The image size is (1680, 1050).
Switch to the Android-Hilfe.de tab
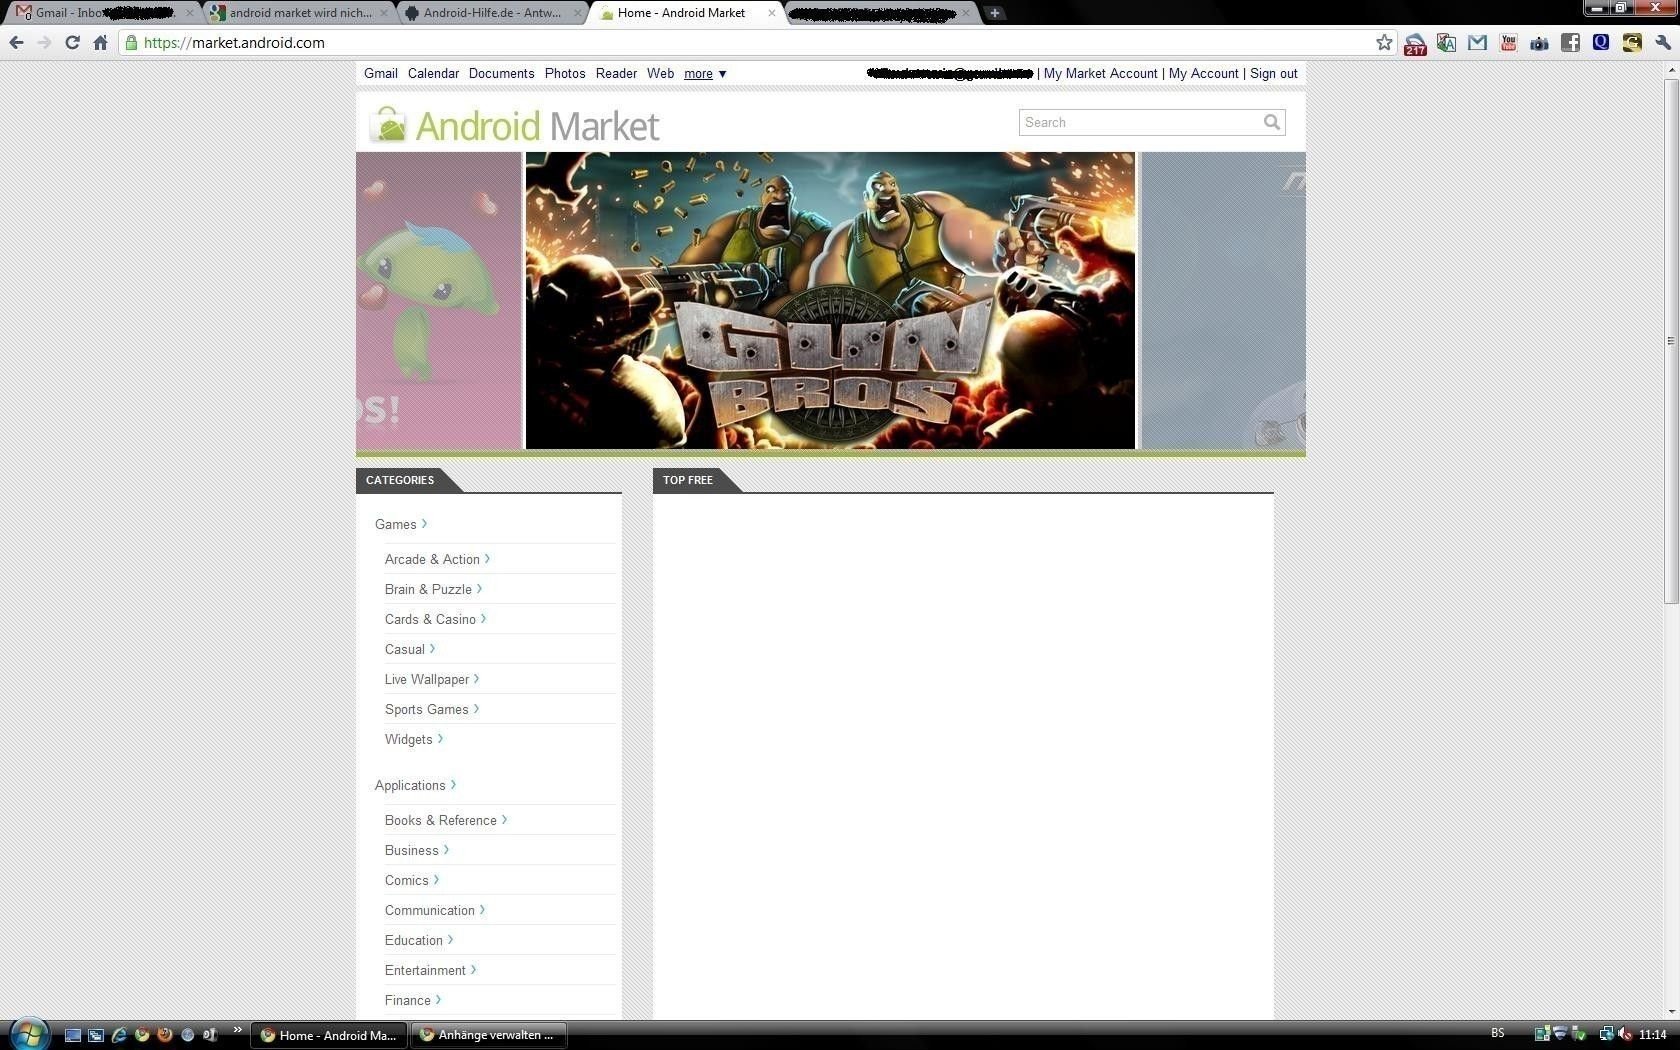tap(492, 13)
